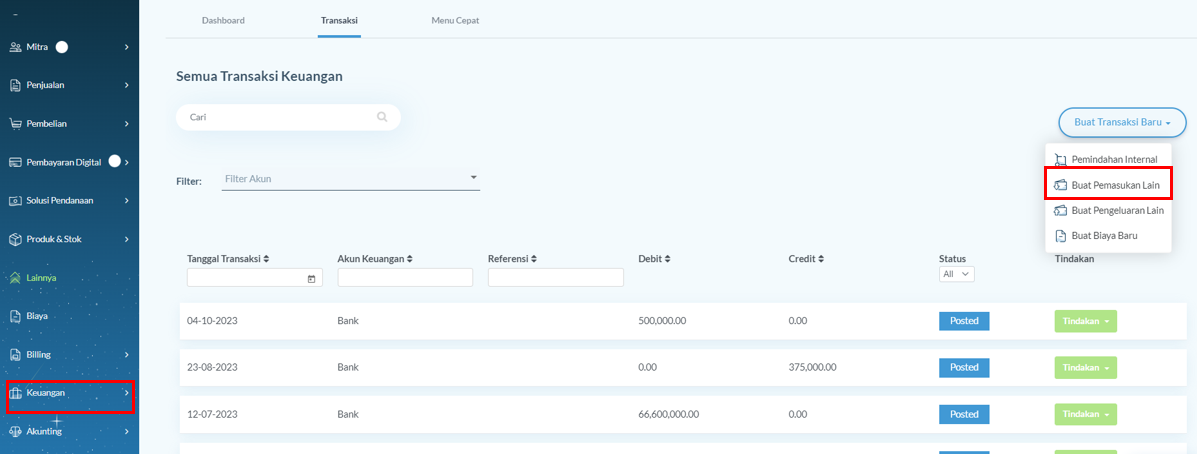Switch to the Menu Cepat tab

(455, 21)
